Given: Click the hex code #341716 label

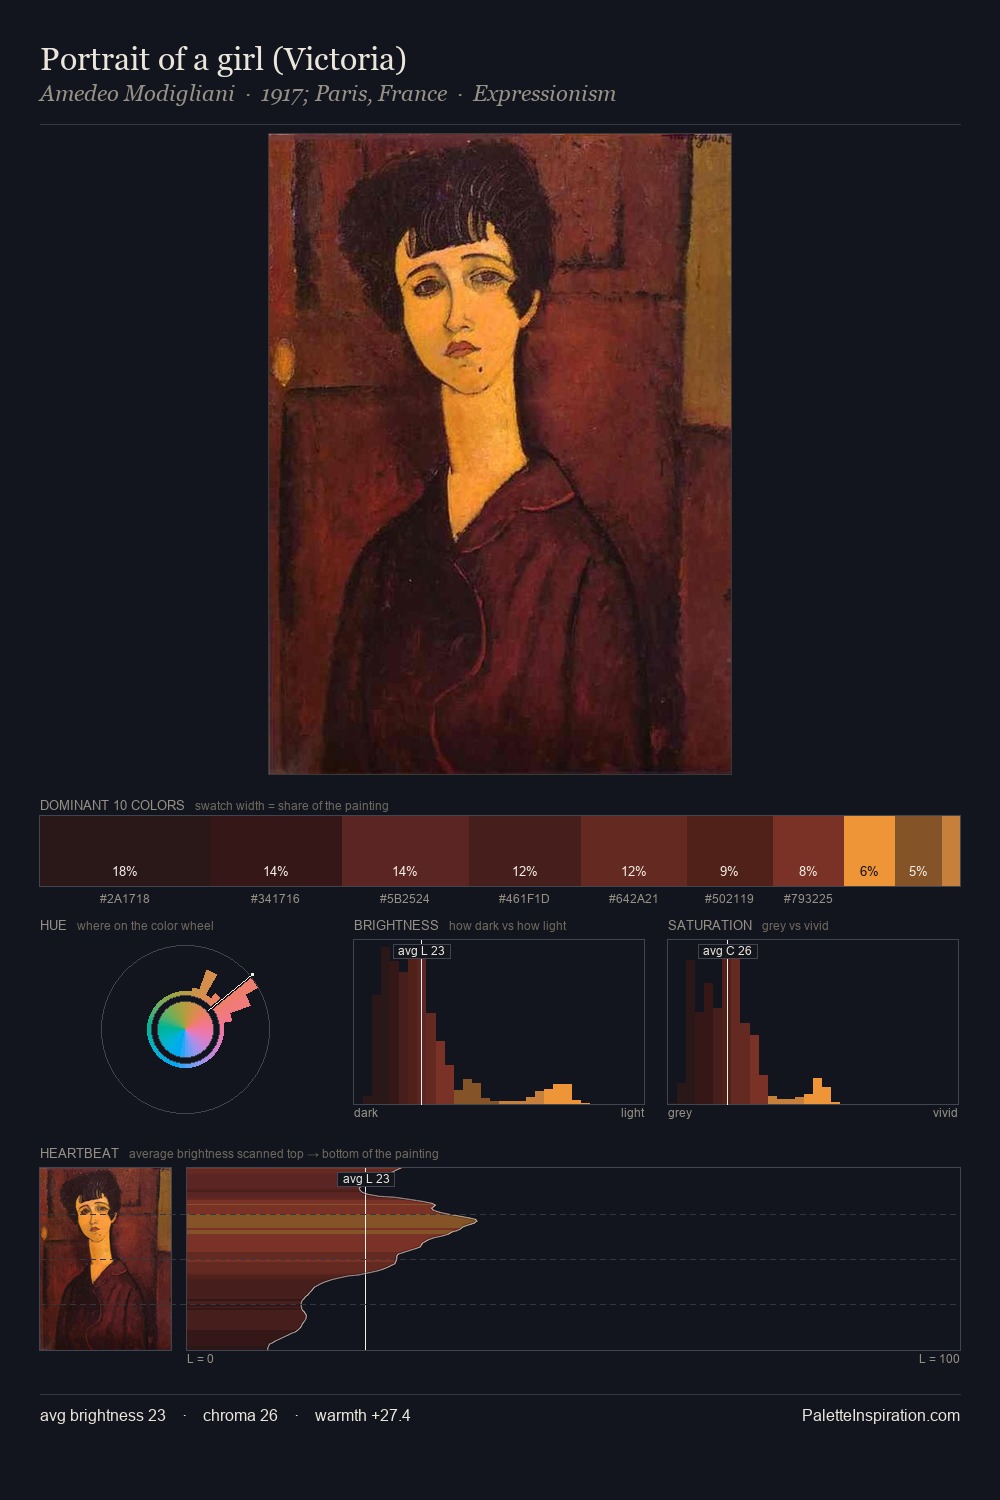Looking at the screenshot, I should tap(275, 899).
